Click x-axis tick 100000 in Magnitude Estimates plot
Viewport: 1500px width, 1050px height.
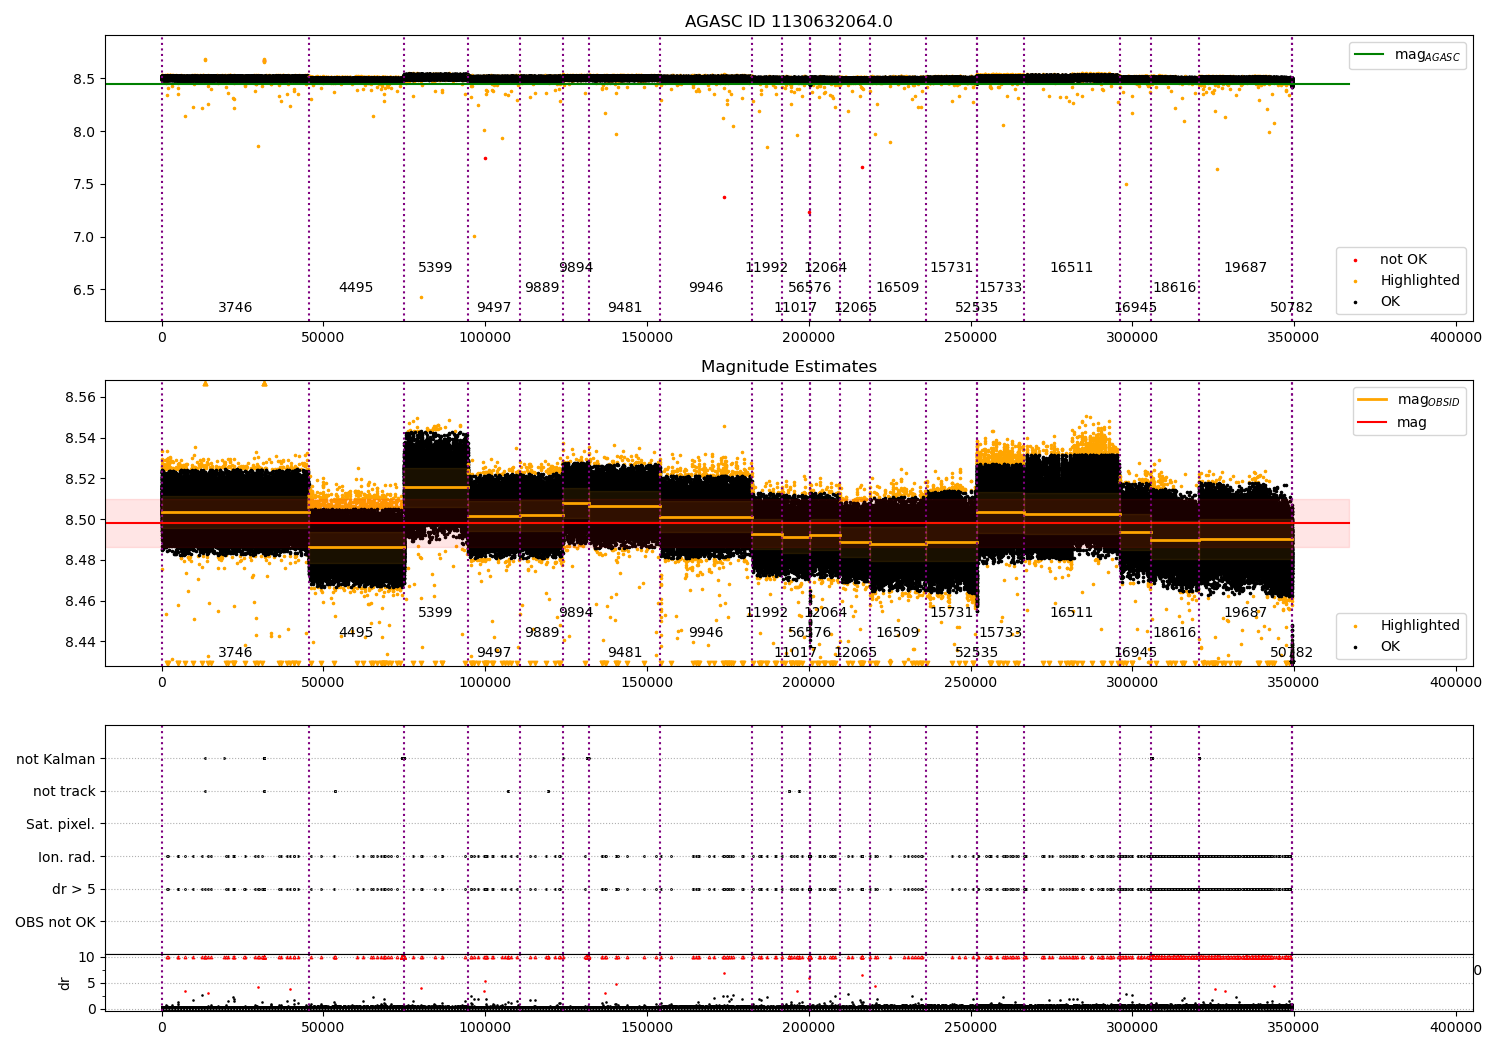point(485,682)
